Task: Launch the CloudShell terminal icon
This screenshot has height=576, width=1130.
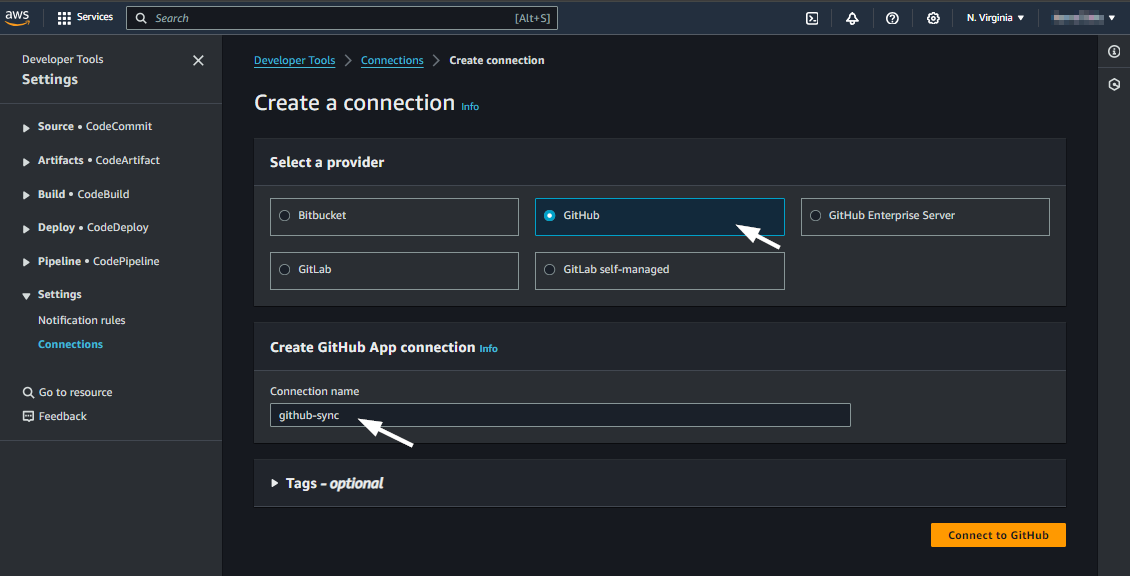Action: (813, 18)
